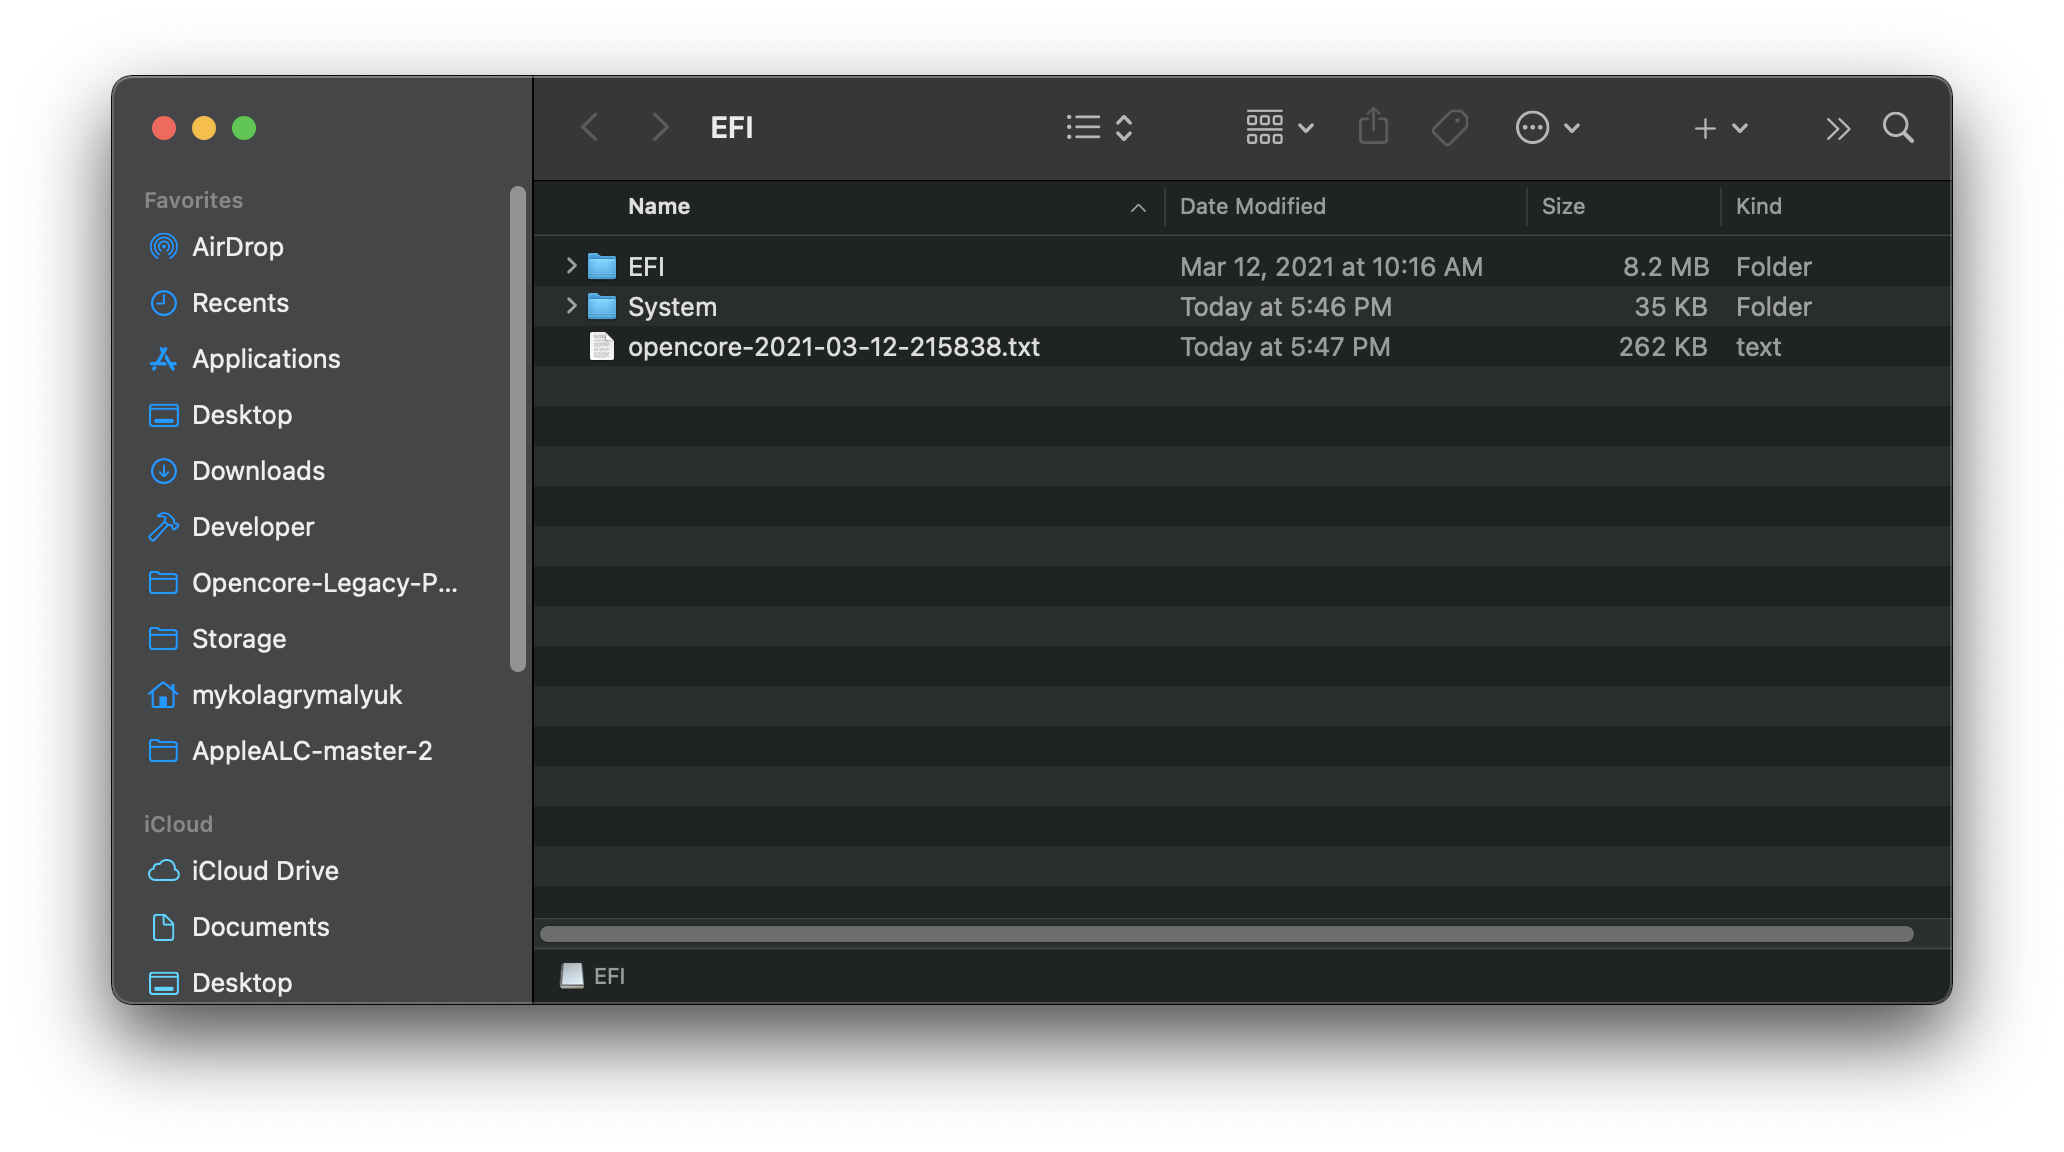The image size is (2064, 1152).
Task: Expand the EFI folder disclosure triangle
Action: [x=571, y=266]
